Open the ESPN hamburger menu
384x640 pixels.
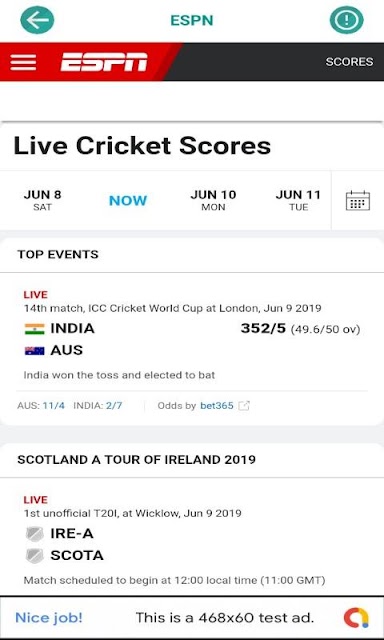coord(23,62)
